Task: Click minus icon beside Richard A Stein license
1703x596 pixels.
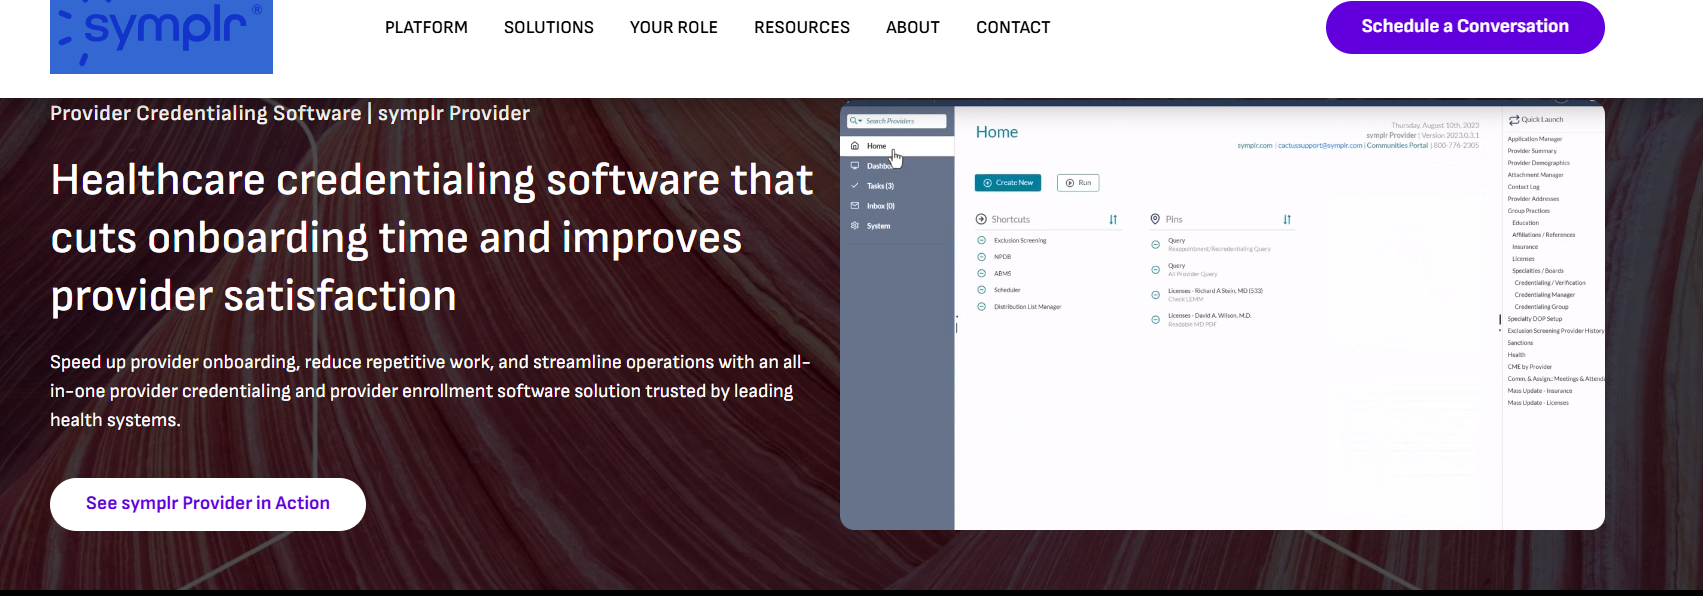Action: click(1156, 294)
